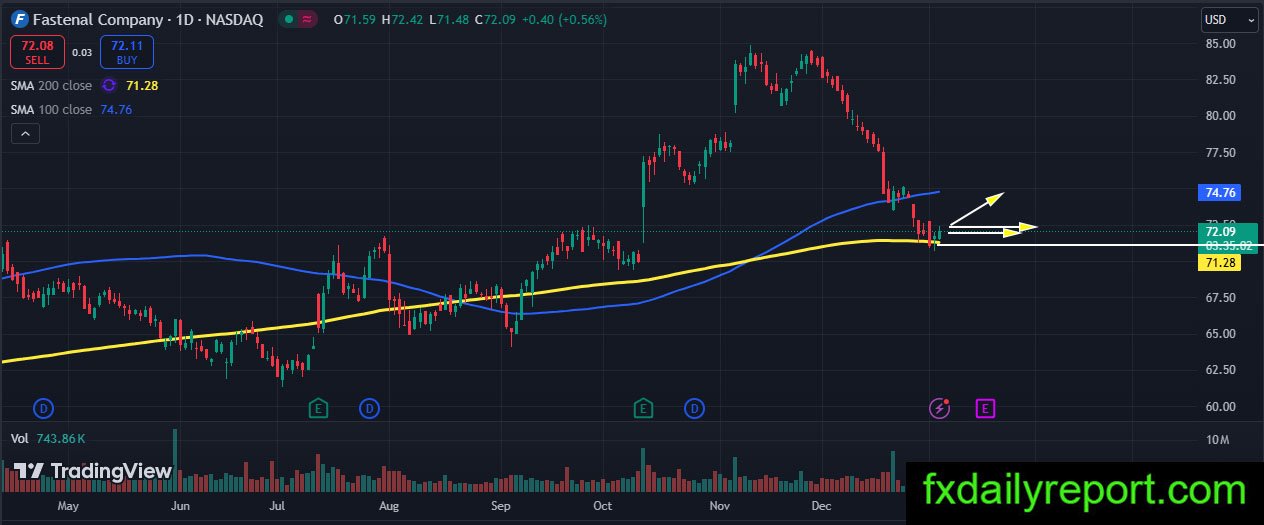Viewport: 1264px width, 525px height.
Task: Click the 85.00 price scale label
Action: 1221,44
